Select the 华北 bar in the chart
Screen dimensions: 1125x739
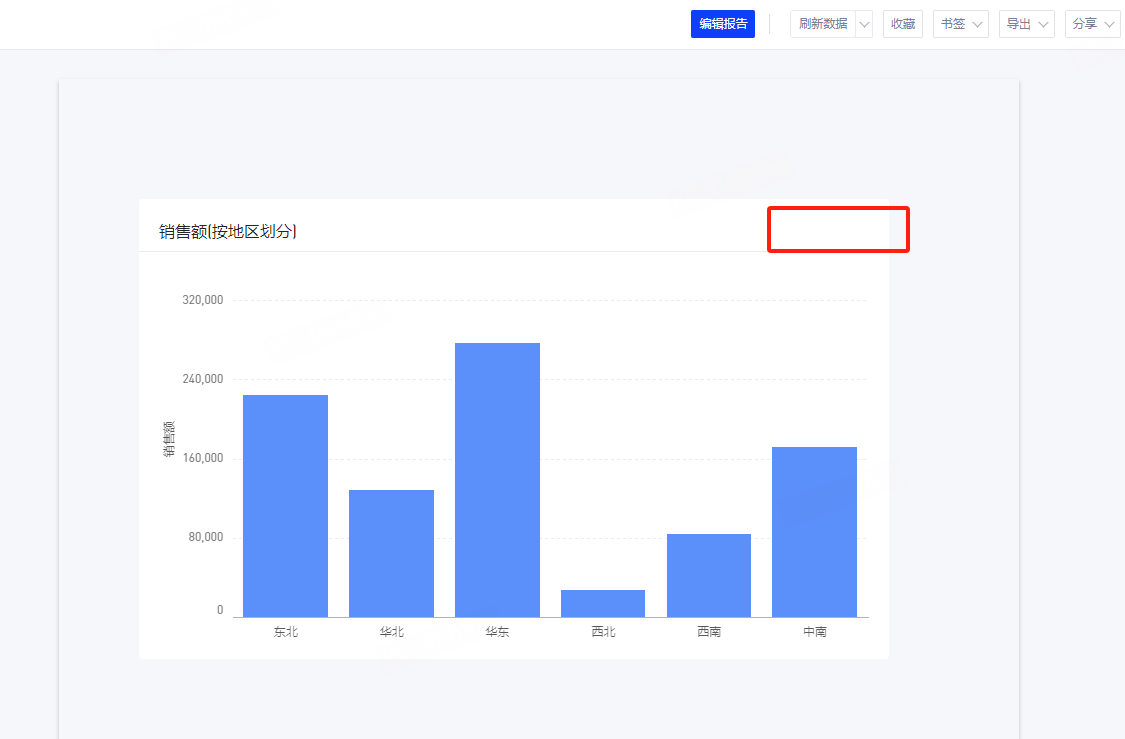(391, 552)
